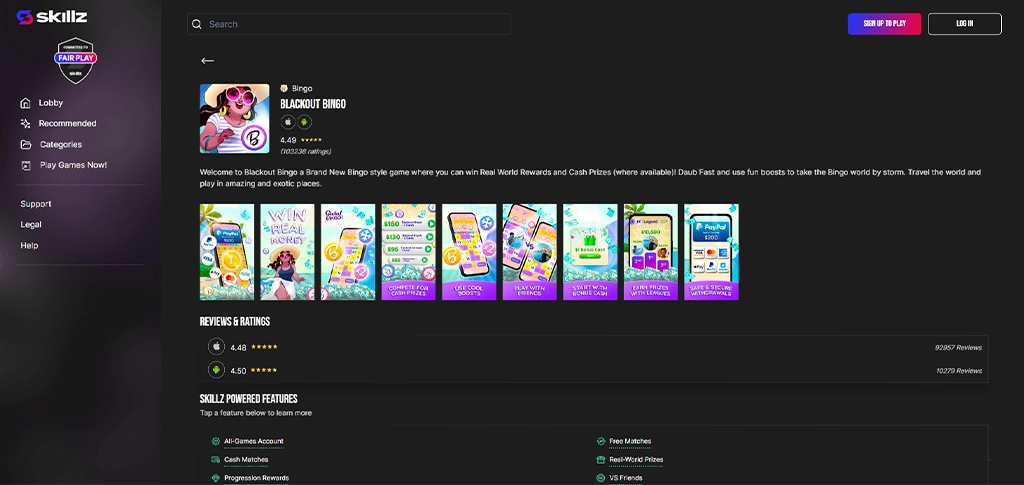Expand the Real-World Prizes feature
The width and height of the screenshot is (1024, 485).
point(636,460)
